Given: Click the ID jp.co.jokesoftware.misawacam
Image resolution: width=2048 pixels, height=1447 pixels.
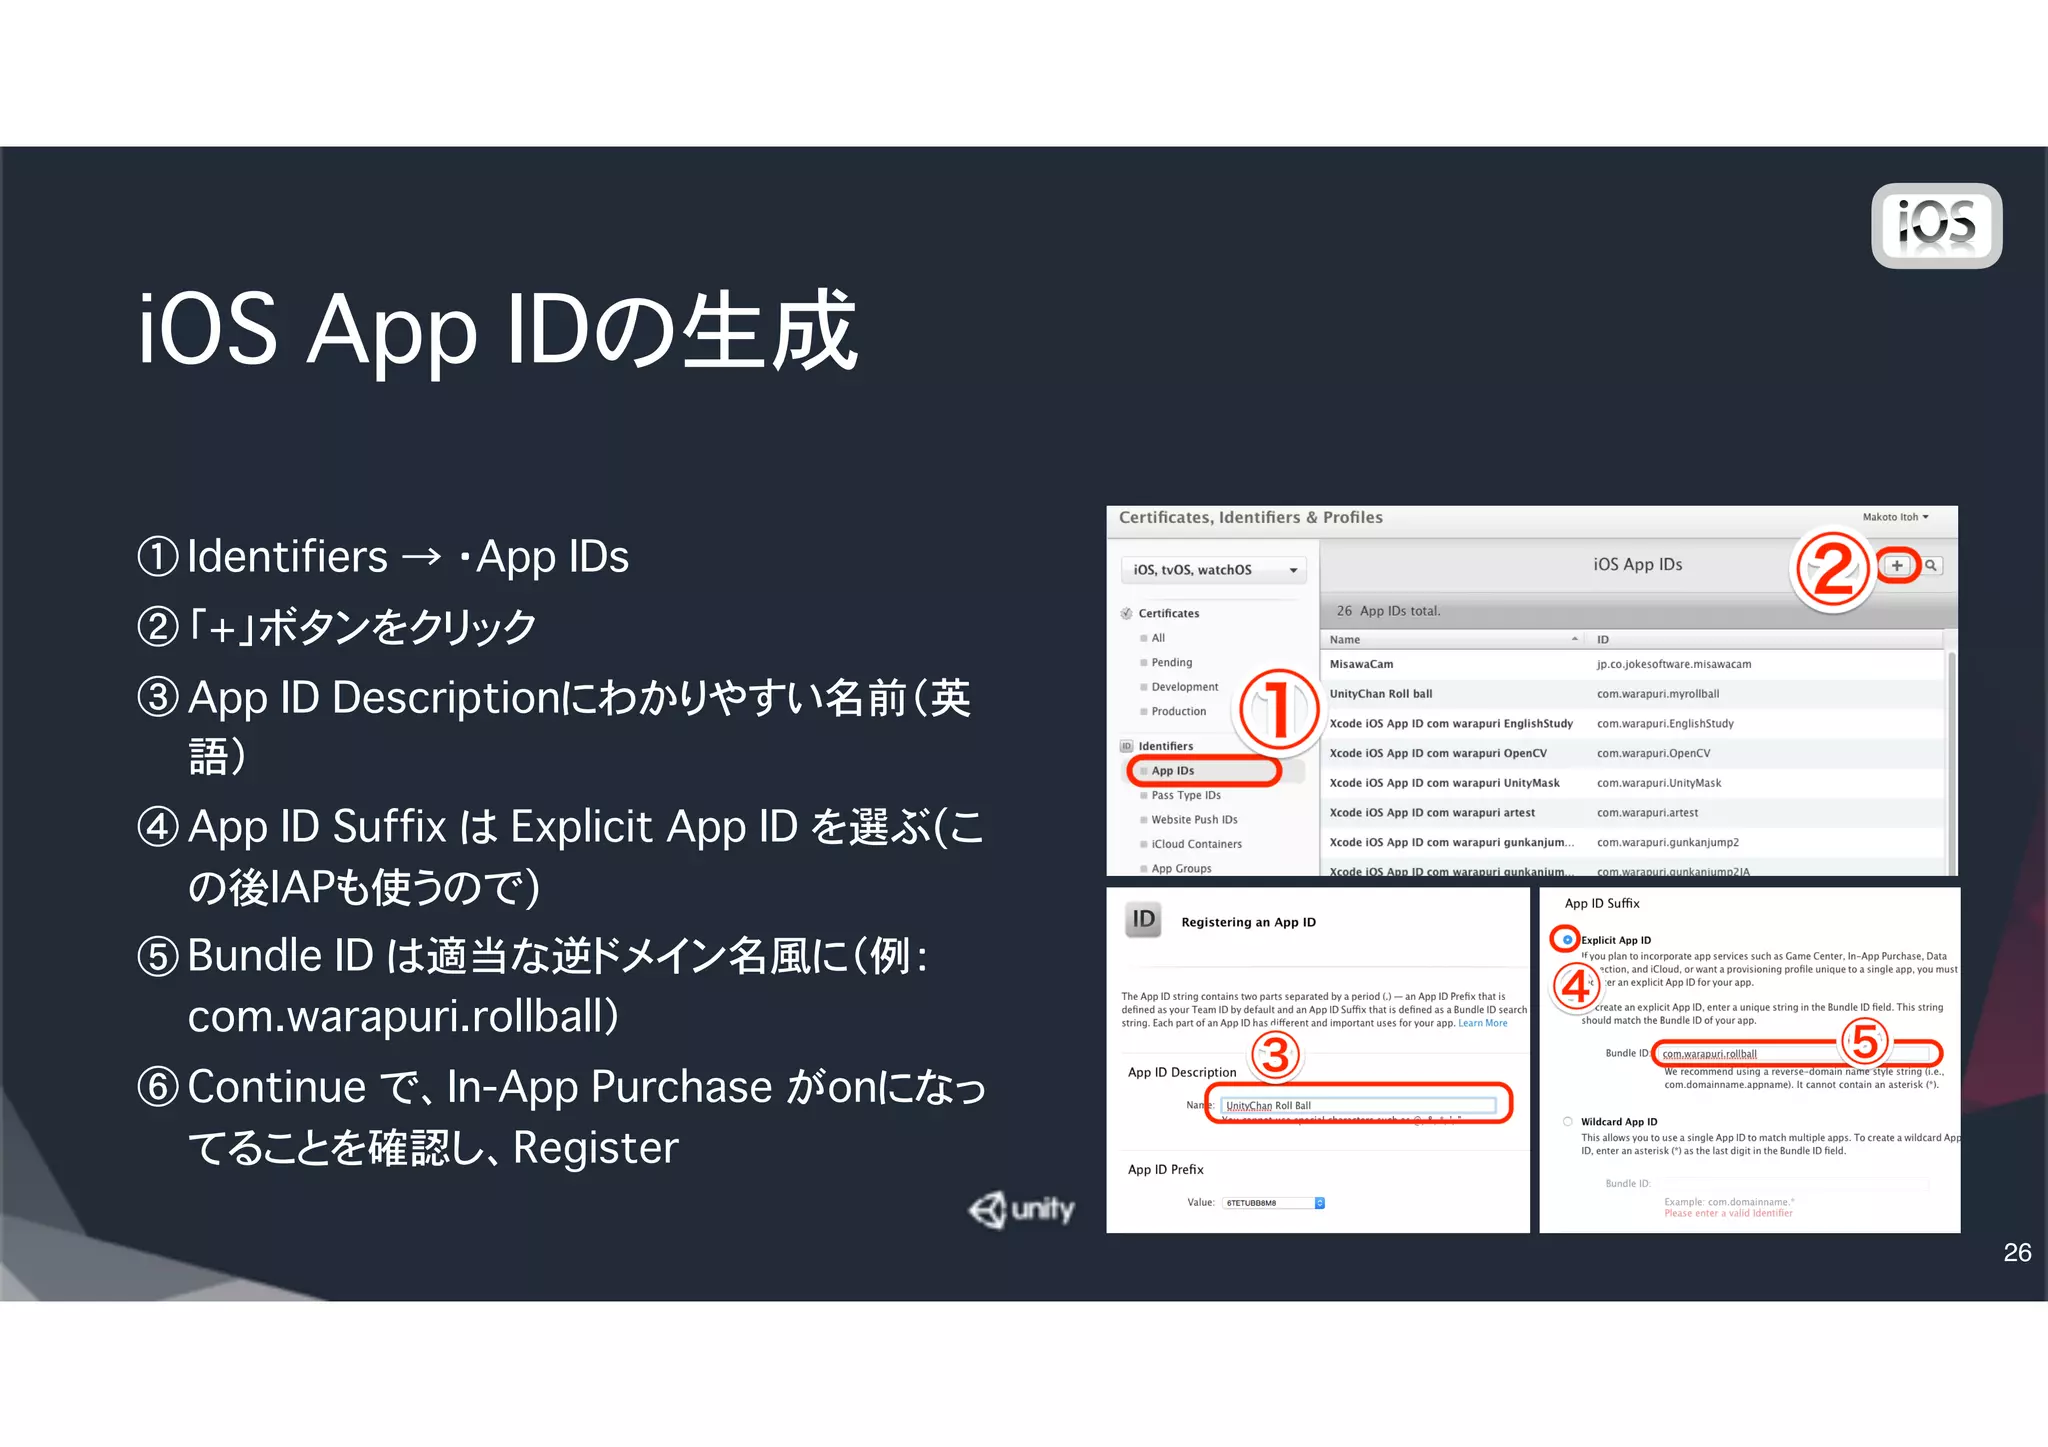Looking at the screenshot, I should tap(1673, 664).
